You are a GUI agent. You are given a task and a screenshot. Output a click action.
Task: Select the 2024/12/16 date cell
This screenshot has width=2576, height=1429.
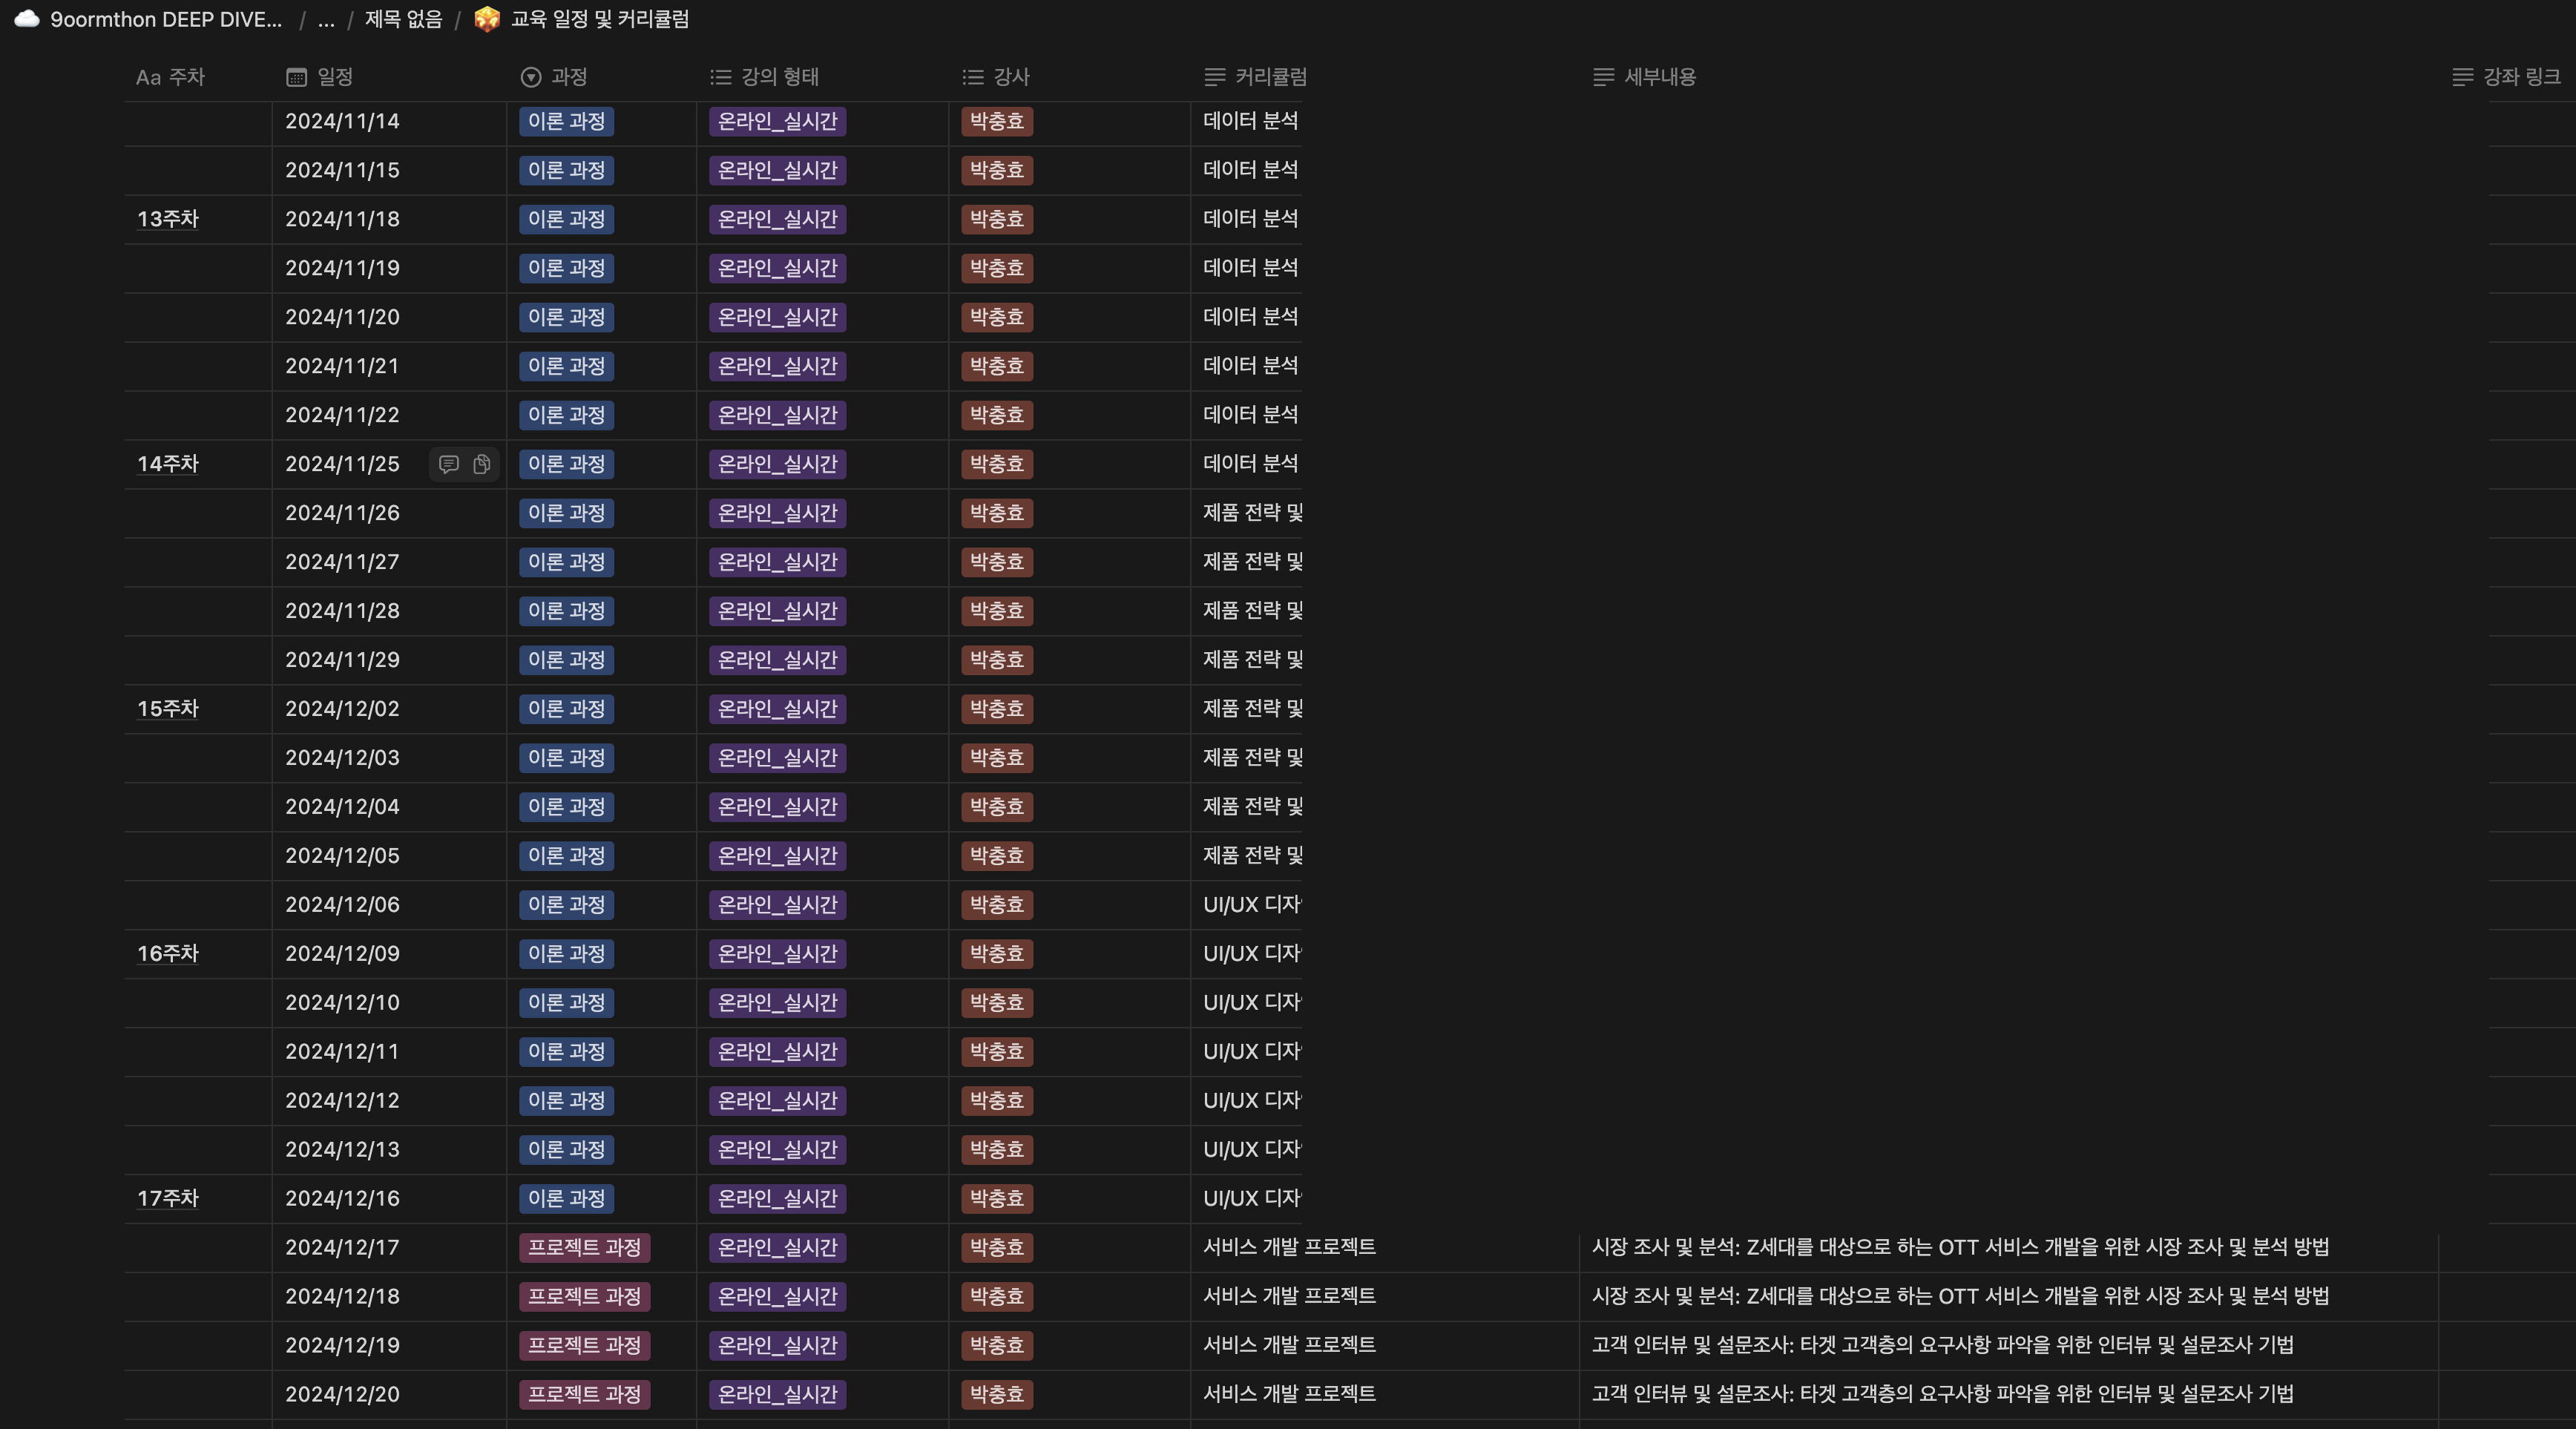tap(389, 1198)
